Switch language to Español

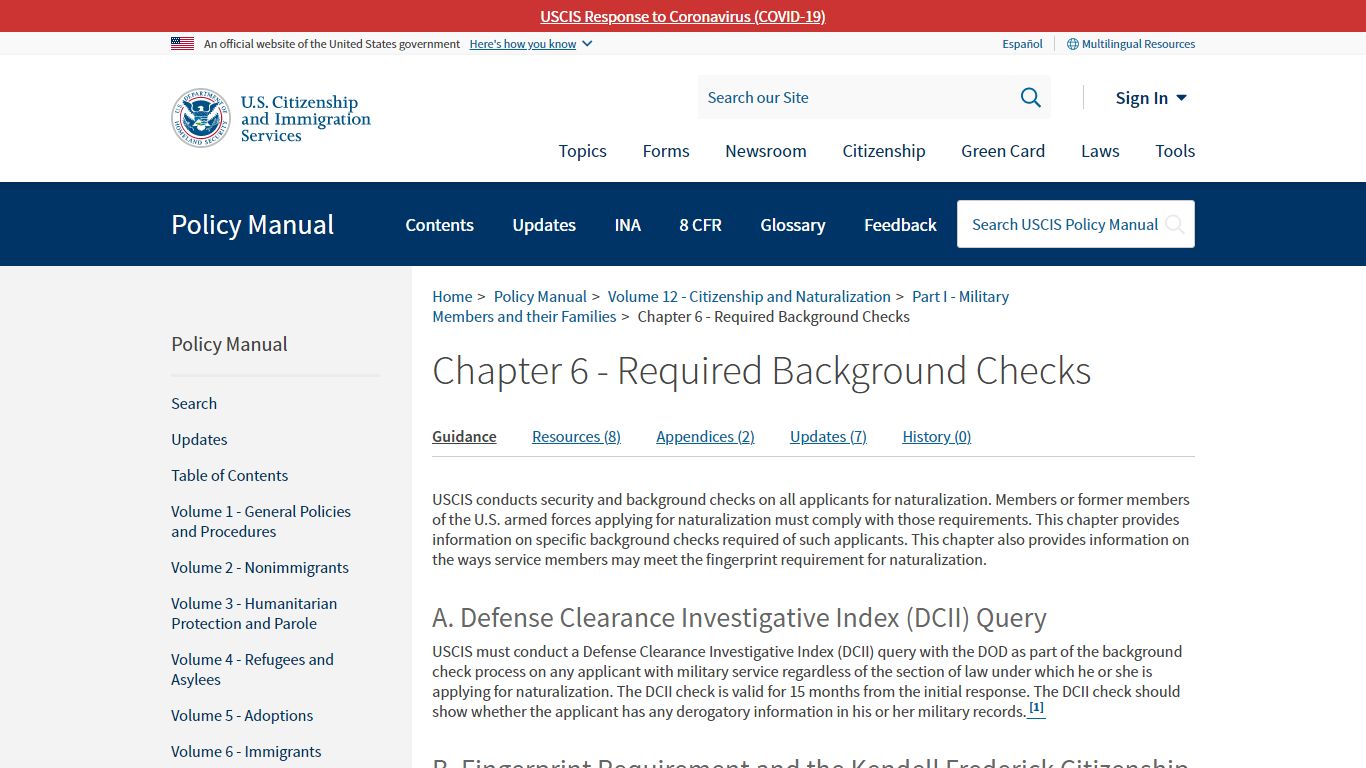point(1022,44)
